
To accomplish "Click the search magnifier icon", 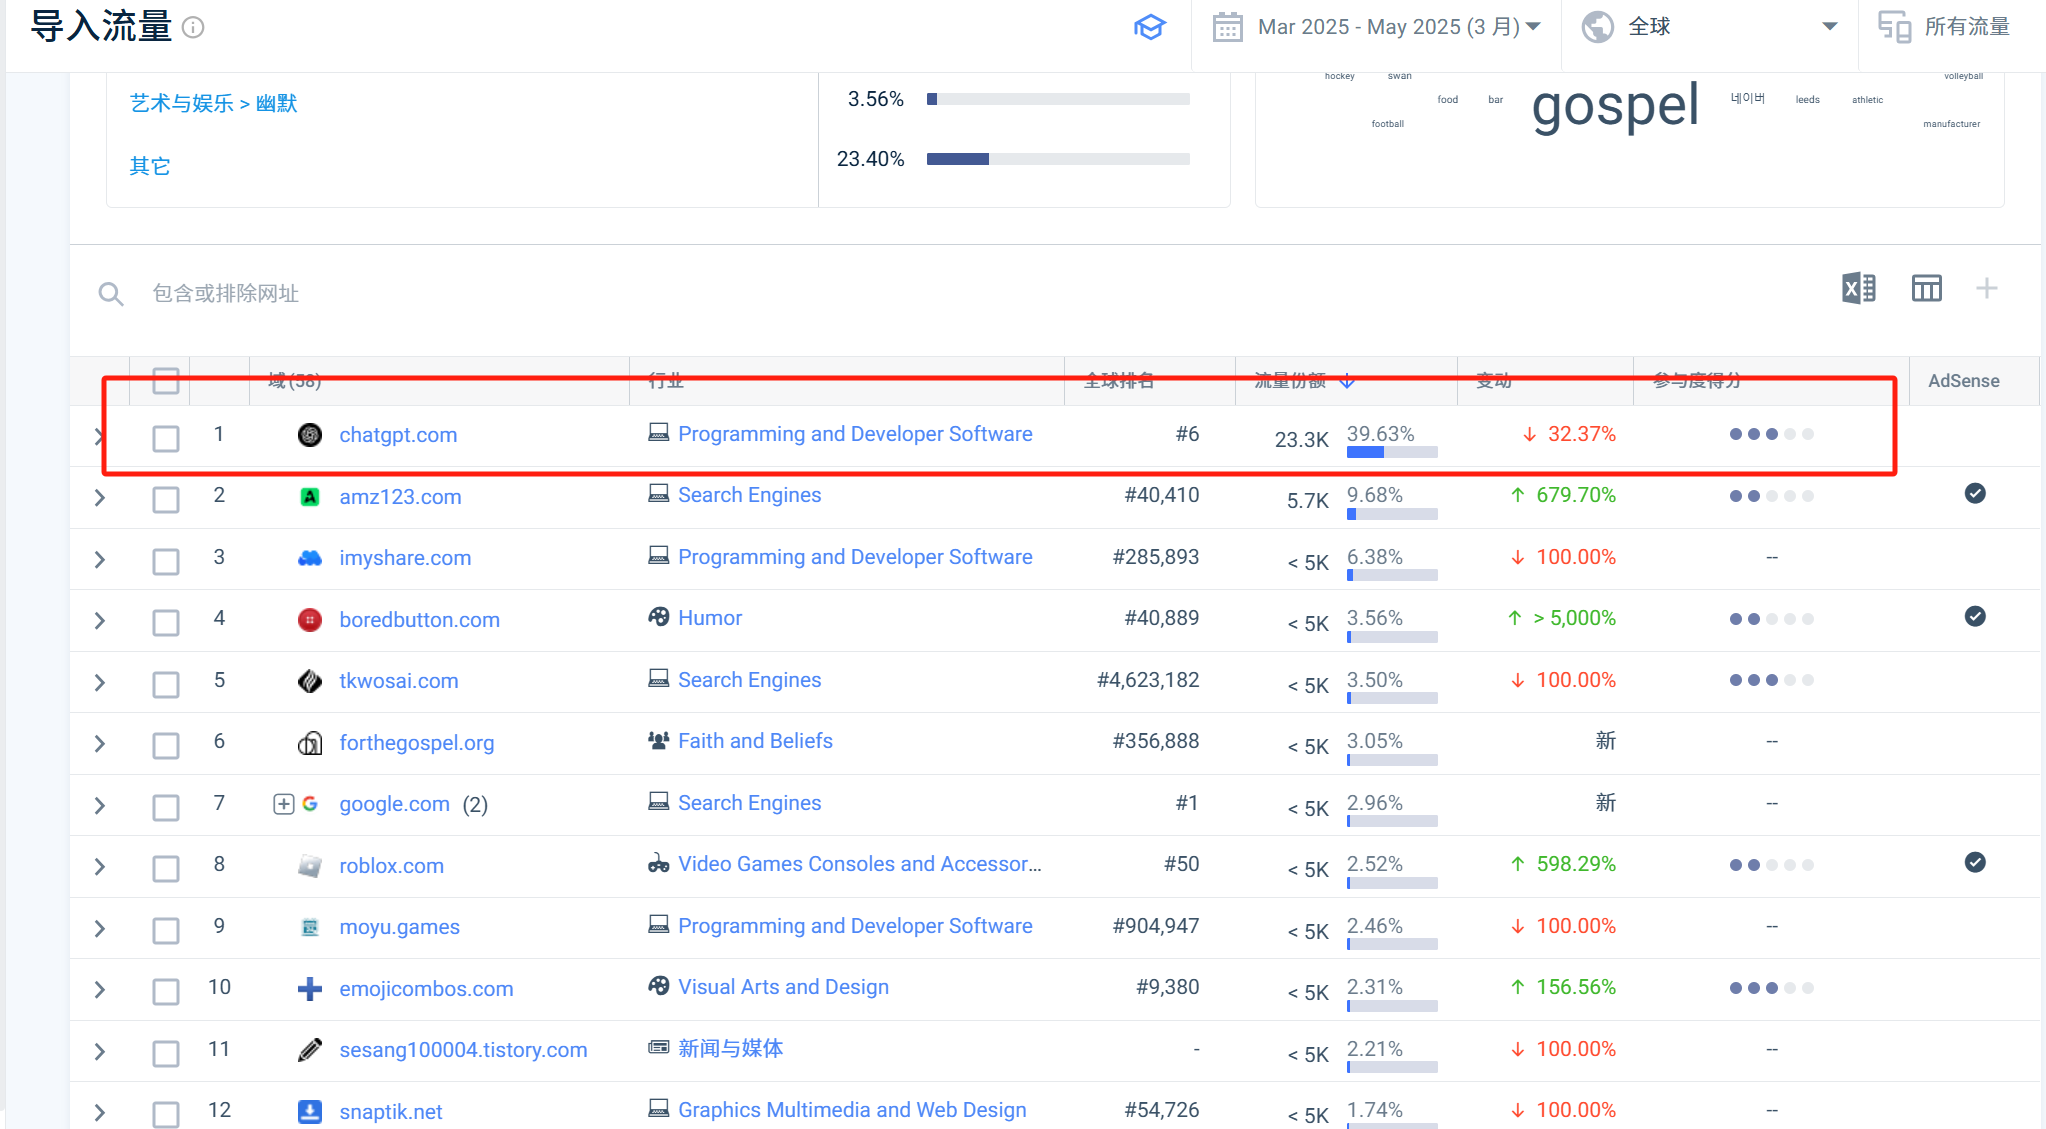I will (x=110, y=294).
